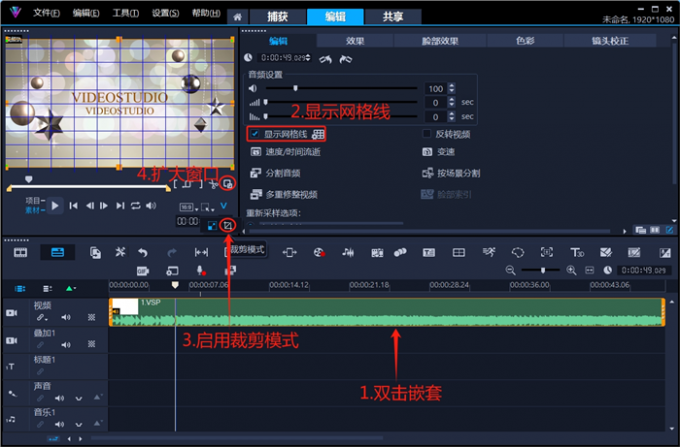This screenshot has width=680, height=447.
Task: Rotate video right icon
Action: [x=346, y=59]
